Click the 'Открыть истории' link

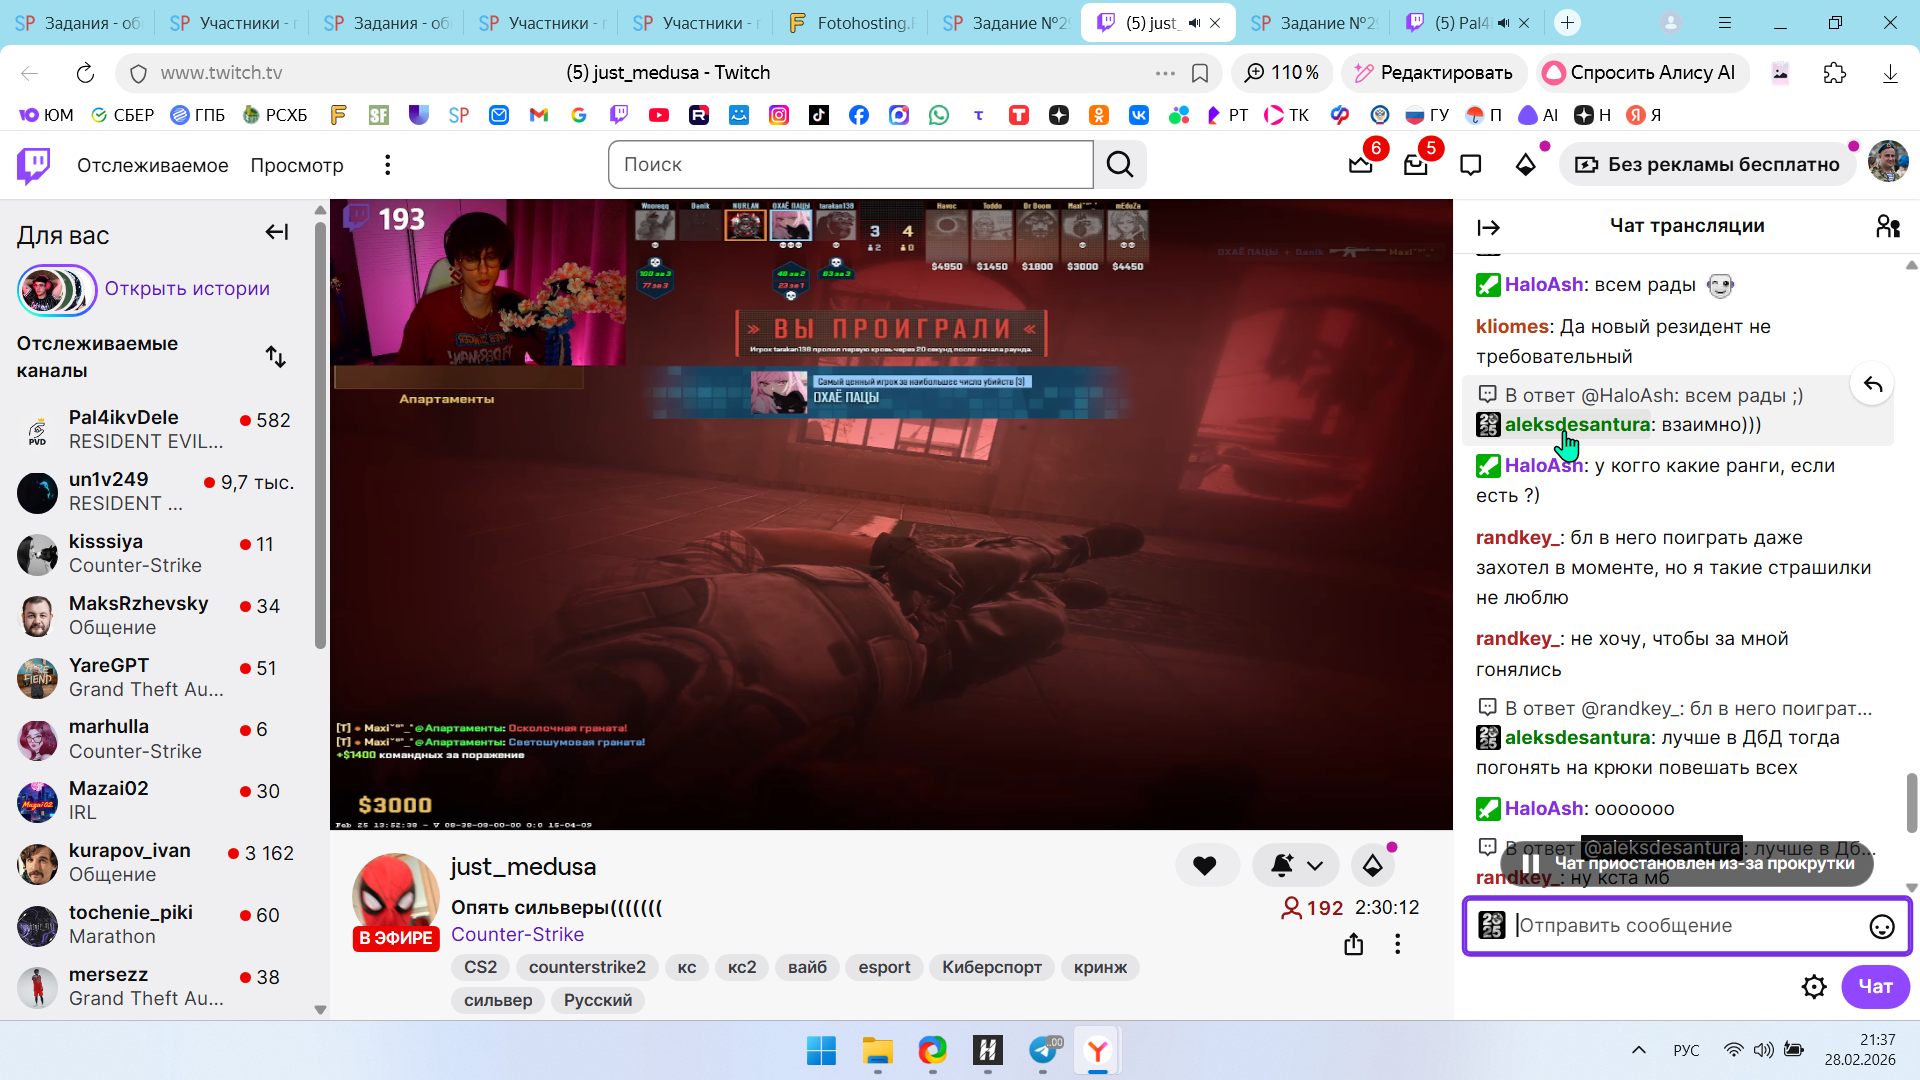pos(187,289)
